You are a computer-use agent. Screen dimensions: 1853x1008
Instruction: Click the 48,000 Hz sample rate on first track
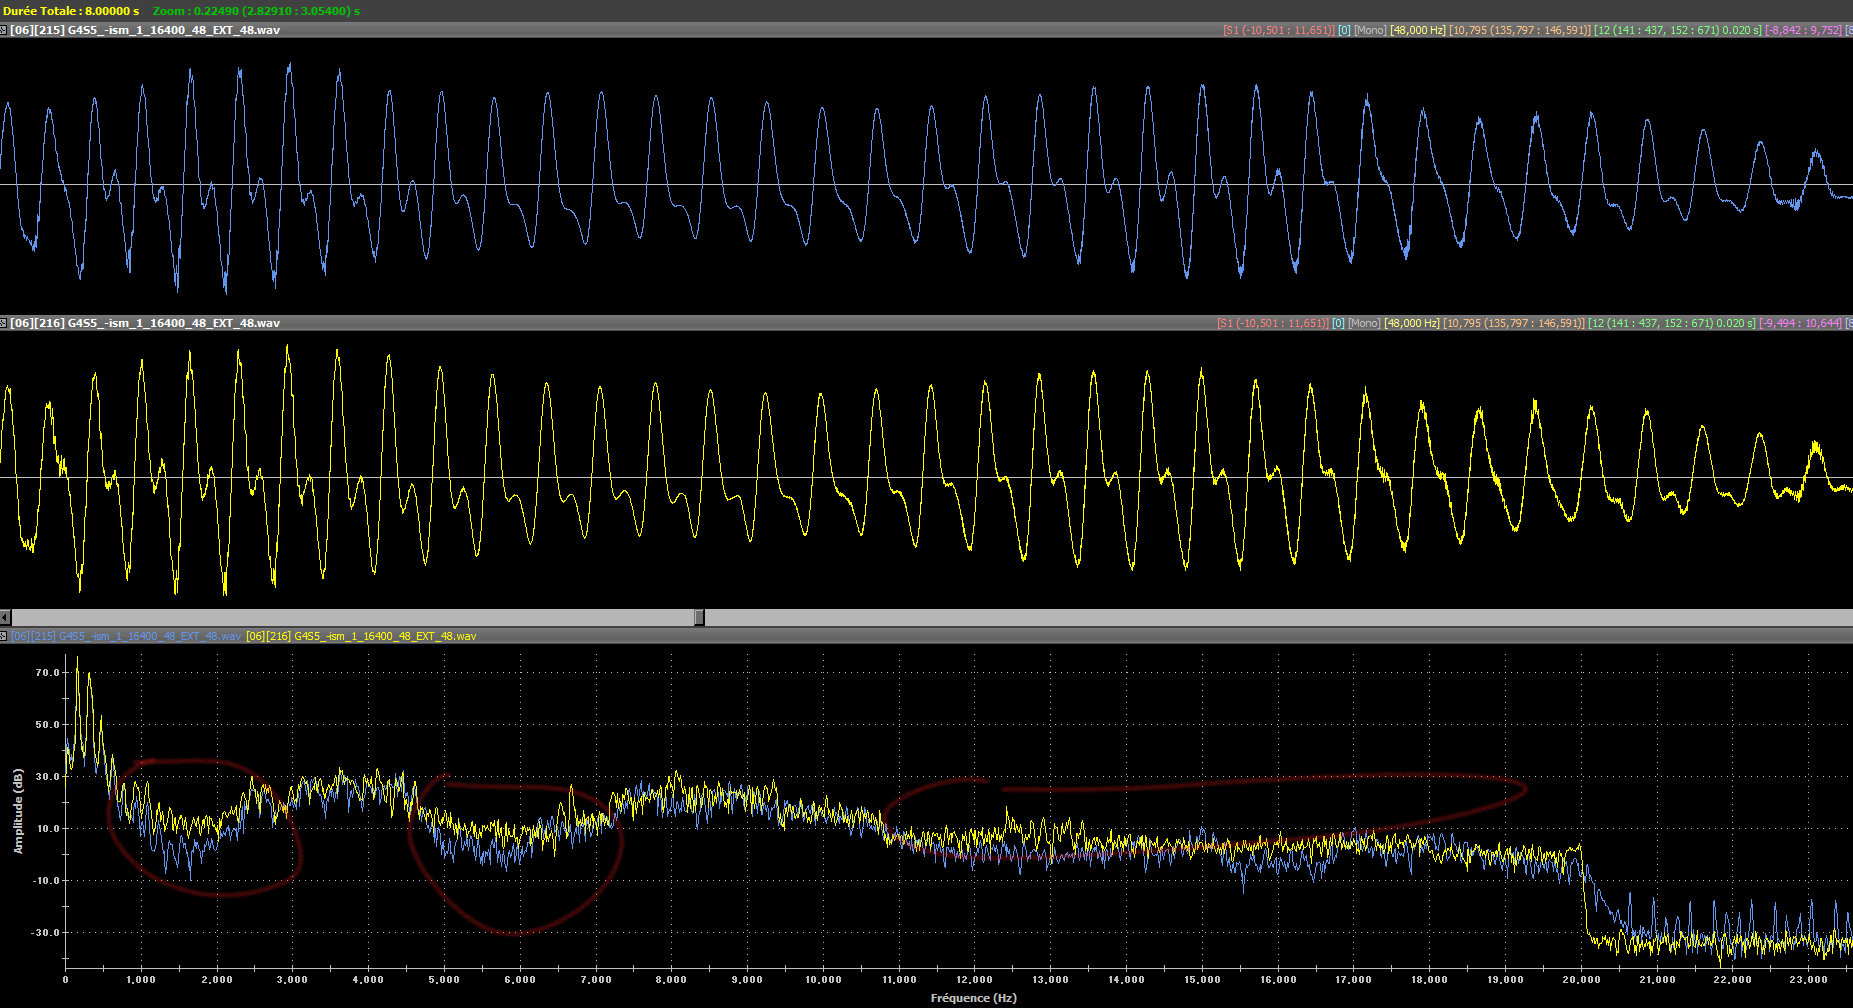1417,30
